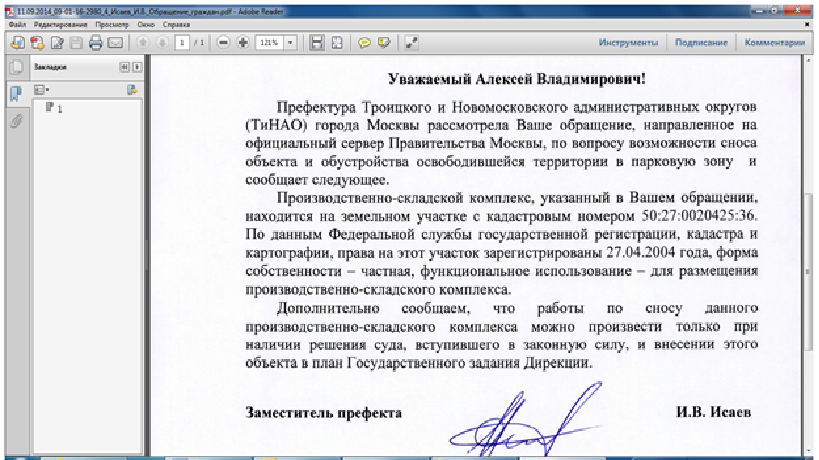Toggle the bookmarks panel icon in sidebar
Screen dimensions: 819x460
(x=15, y=94)
